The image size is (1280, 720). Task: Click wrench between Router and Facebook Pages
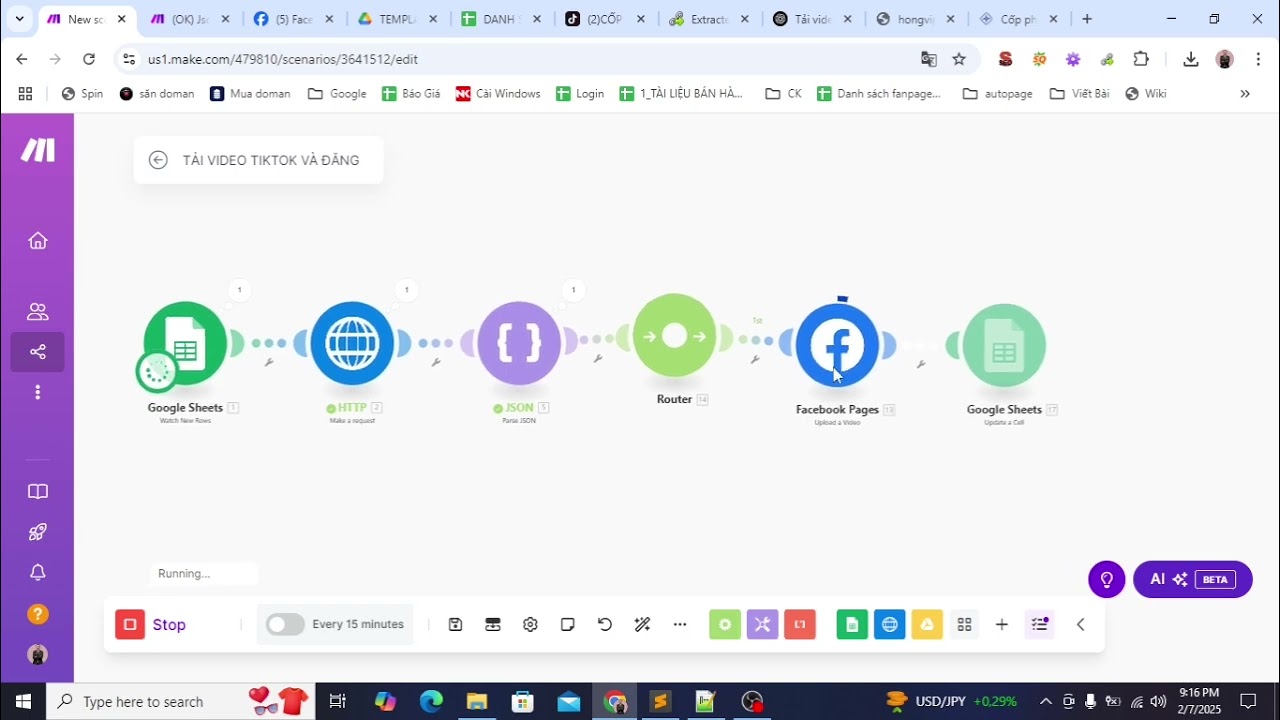(x=755, y=359)
